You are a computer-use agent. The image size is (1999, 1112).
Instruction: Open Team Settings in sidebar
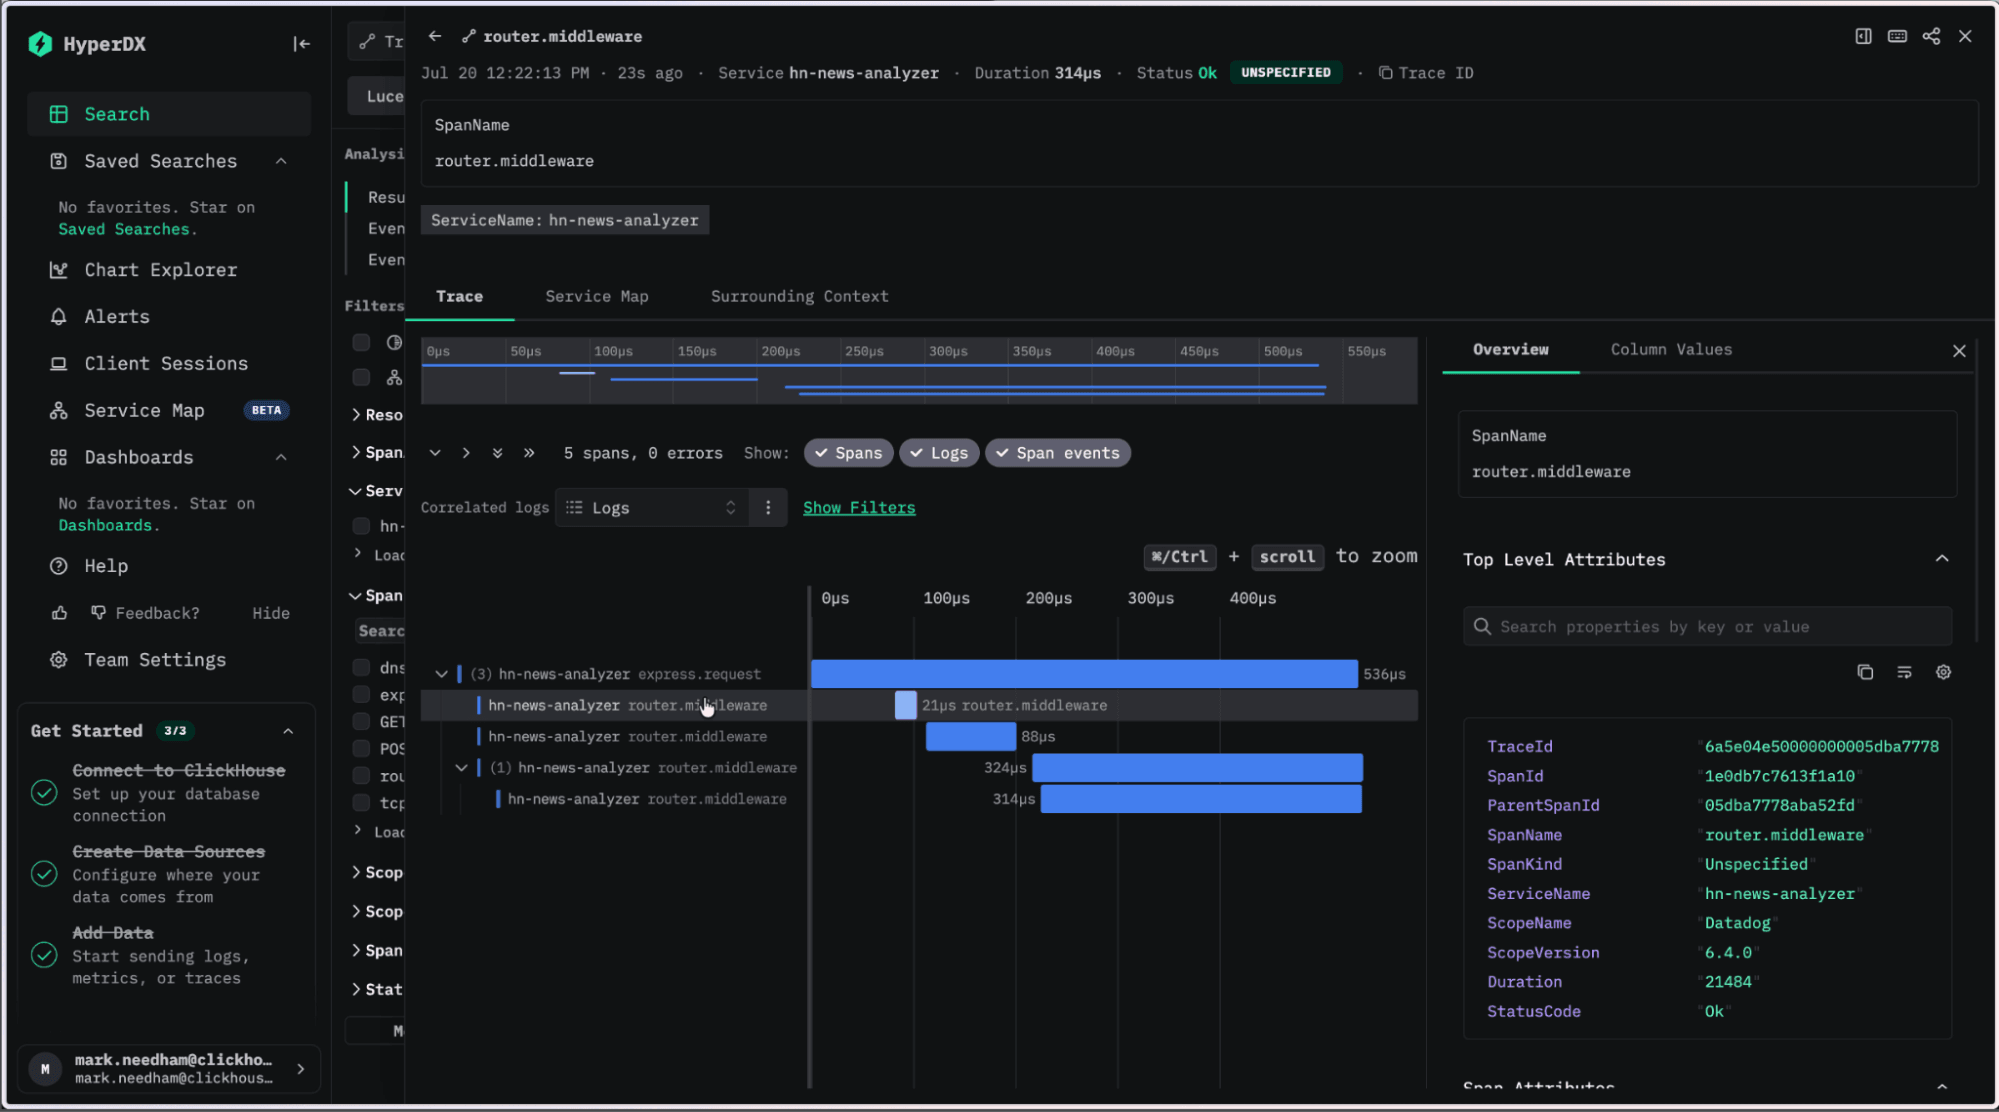(155, 660)
